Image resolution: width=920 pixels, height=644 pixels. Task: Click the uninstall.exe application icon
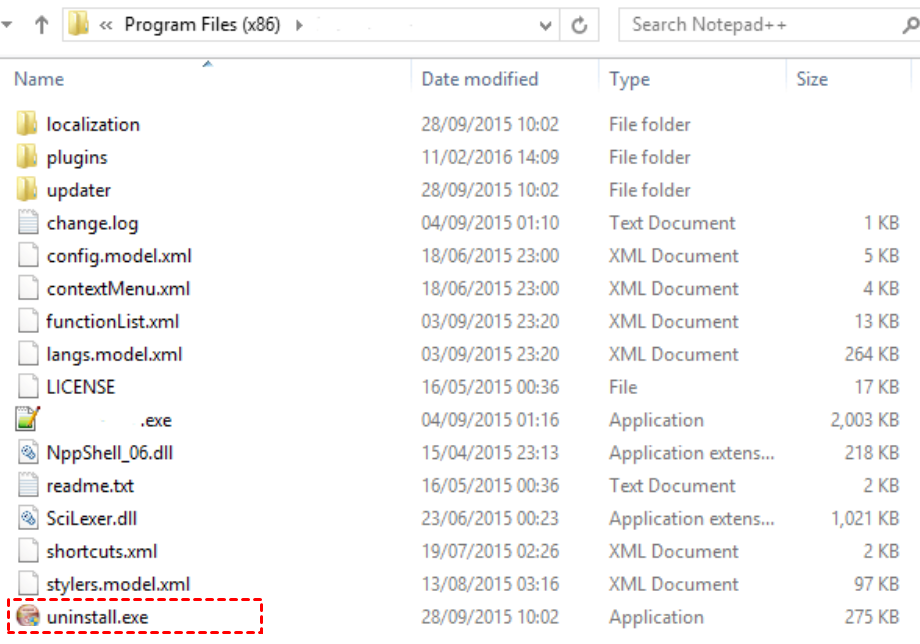point(28,617)
